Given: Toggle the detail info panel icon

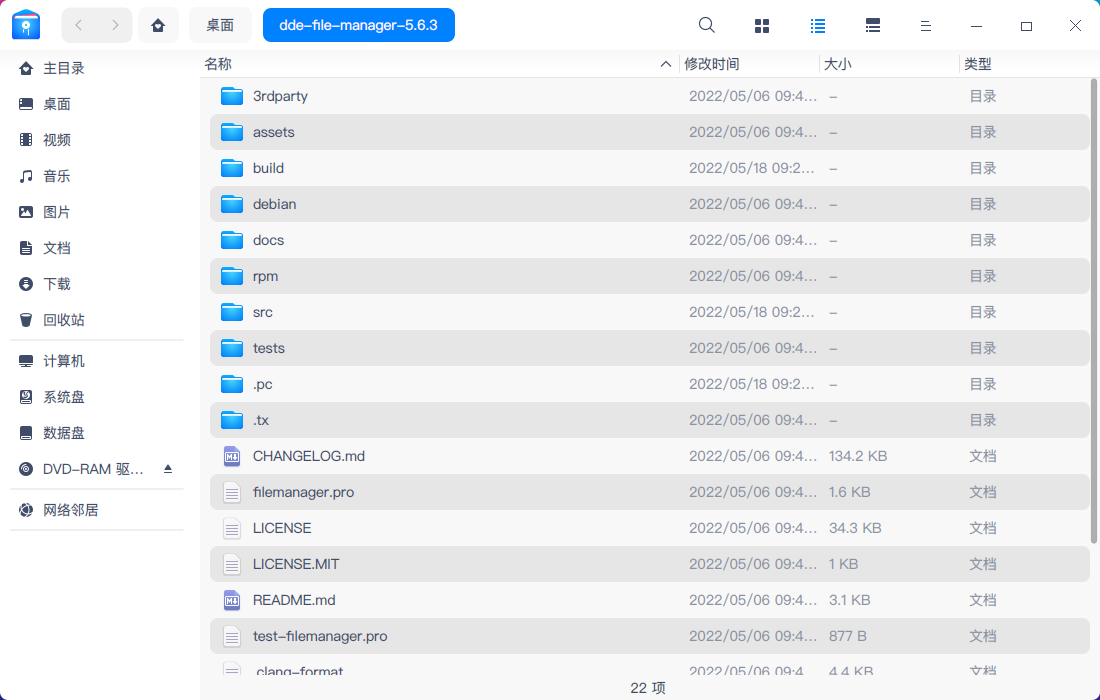Looking at the screenshot, I should coord(873,26).
